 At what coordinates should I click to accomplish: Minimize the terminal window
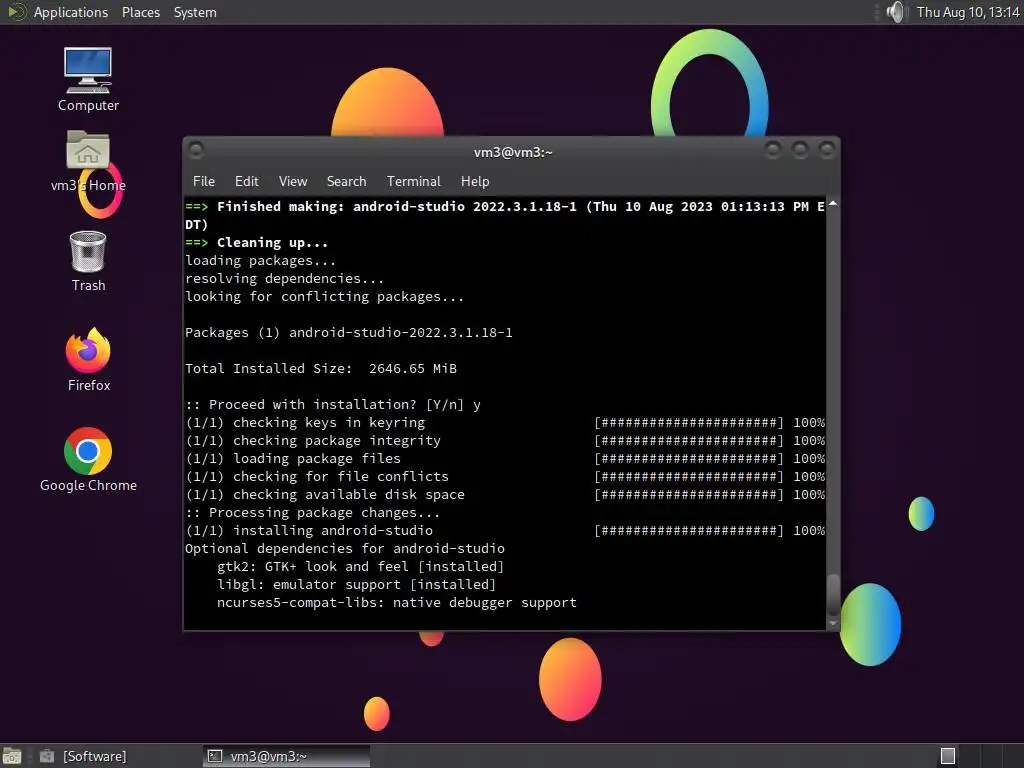773,151
